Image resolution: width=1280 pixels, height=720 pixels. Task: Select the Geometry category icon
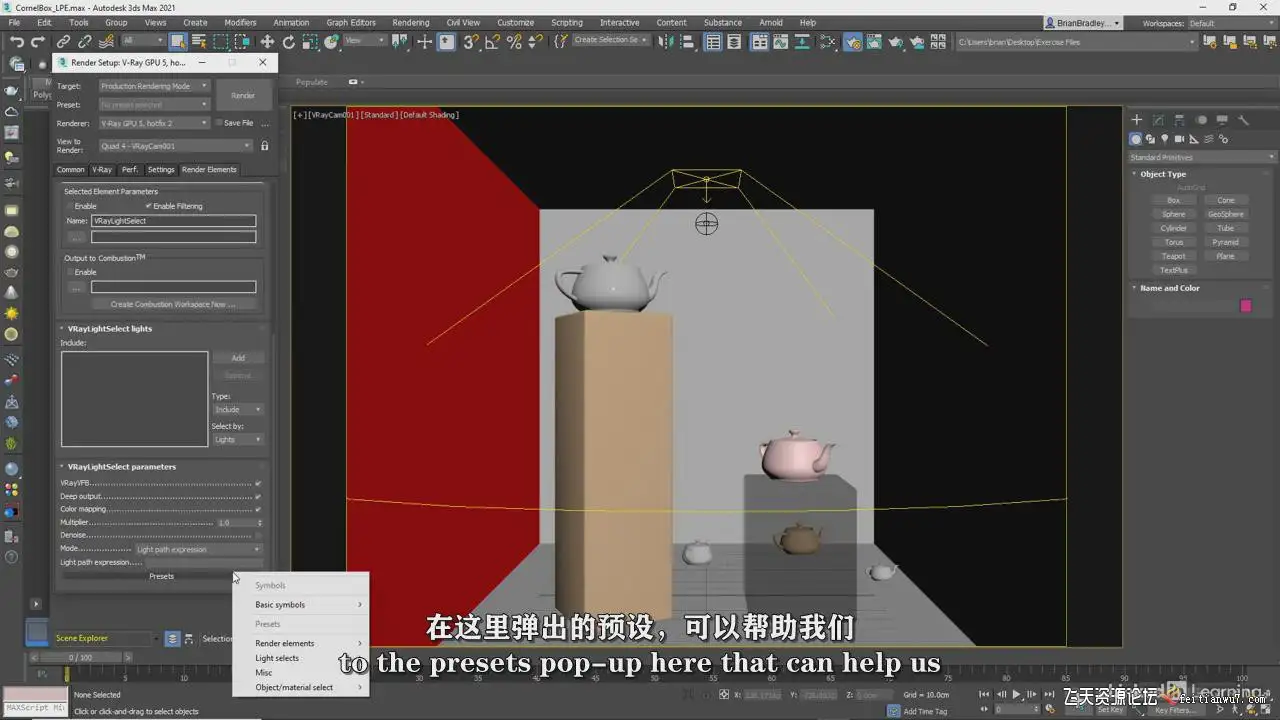pos(1136,139)
